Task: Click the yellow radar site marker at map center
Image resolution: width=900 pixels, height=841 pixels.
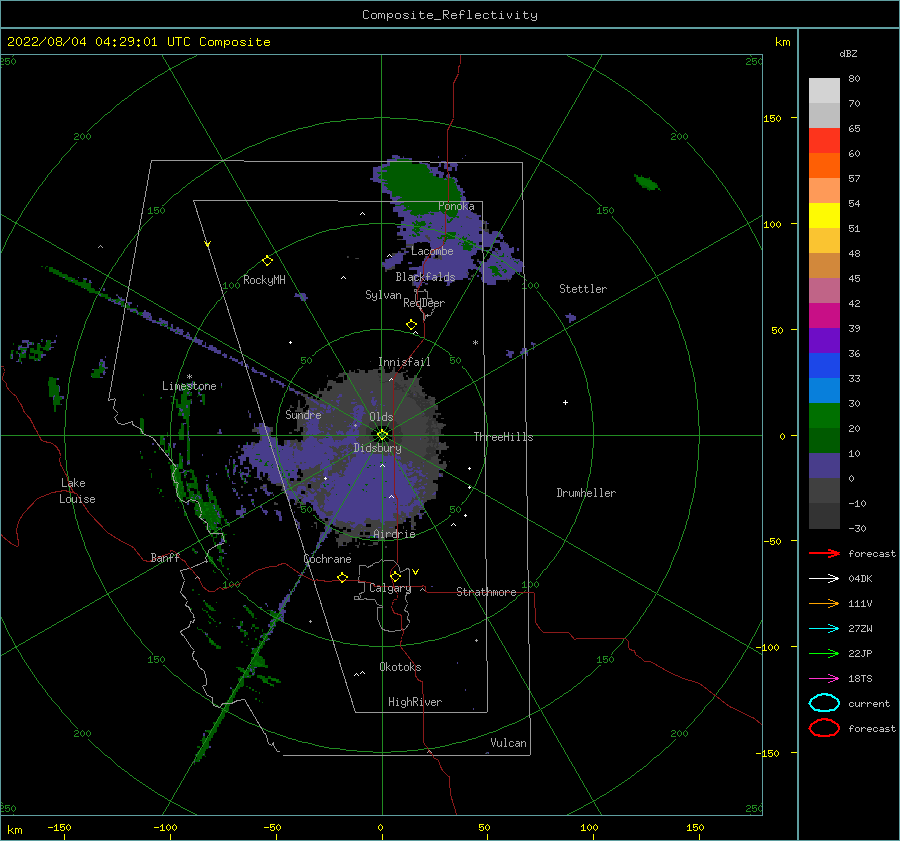Action: pos(382,435)
